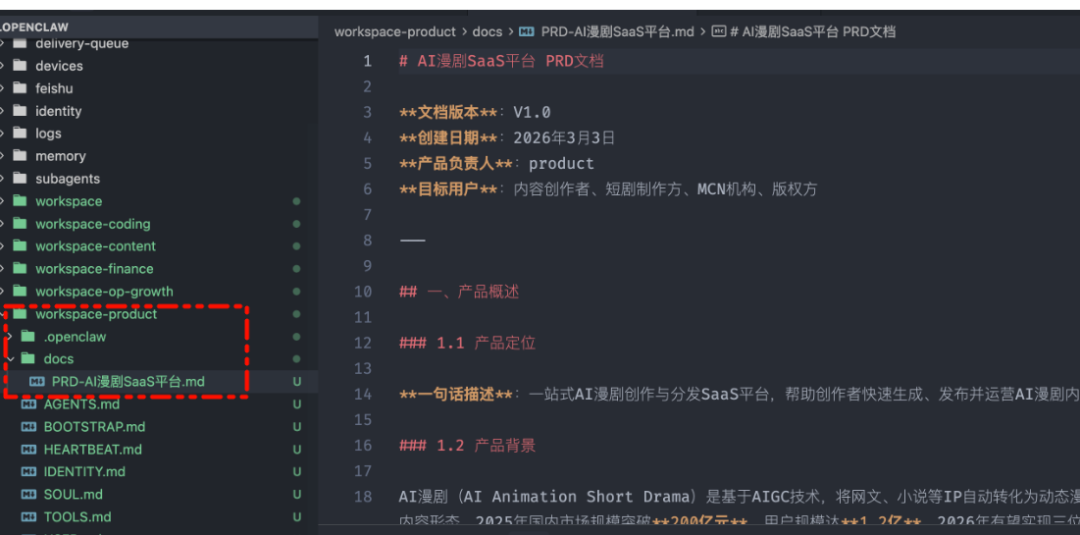Click the 1.2 产品背景 heading
Viewport: 1080px width, 535px height.
click(x=467, y=445)
